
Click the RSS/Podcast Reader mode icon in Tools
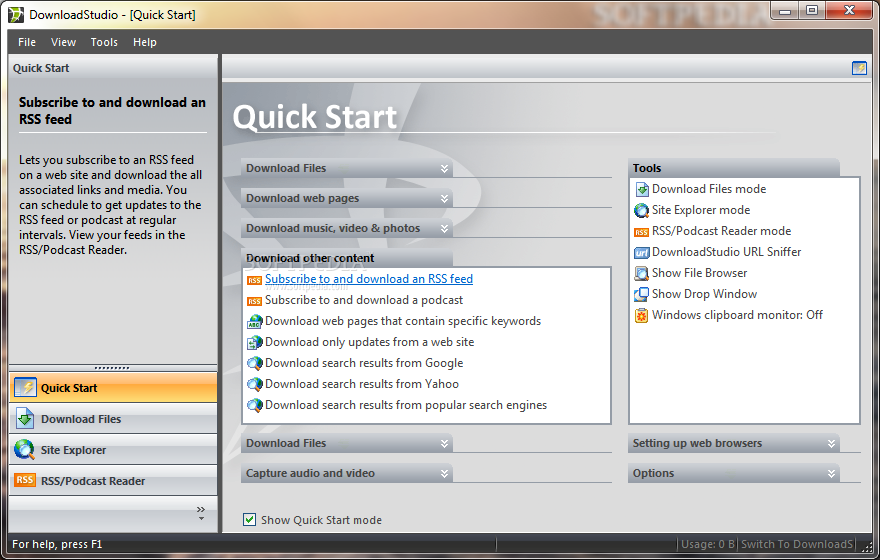[641, 232]
